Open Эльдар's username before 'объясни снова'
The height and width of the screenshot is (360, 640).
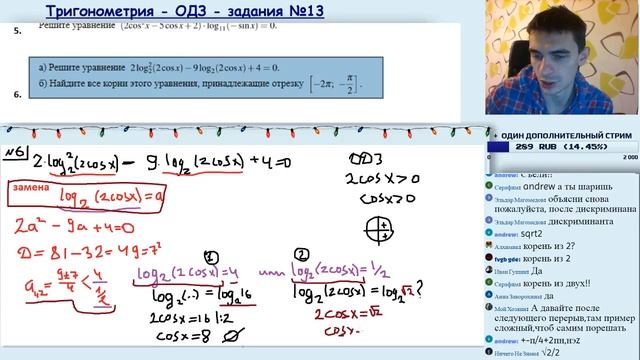click(520, 200)
